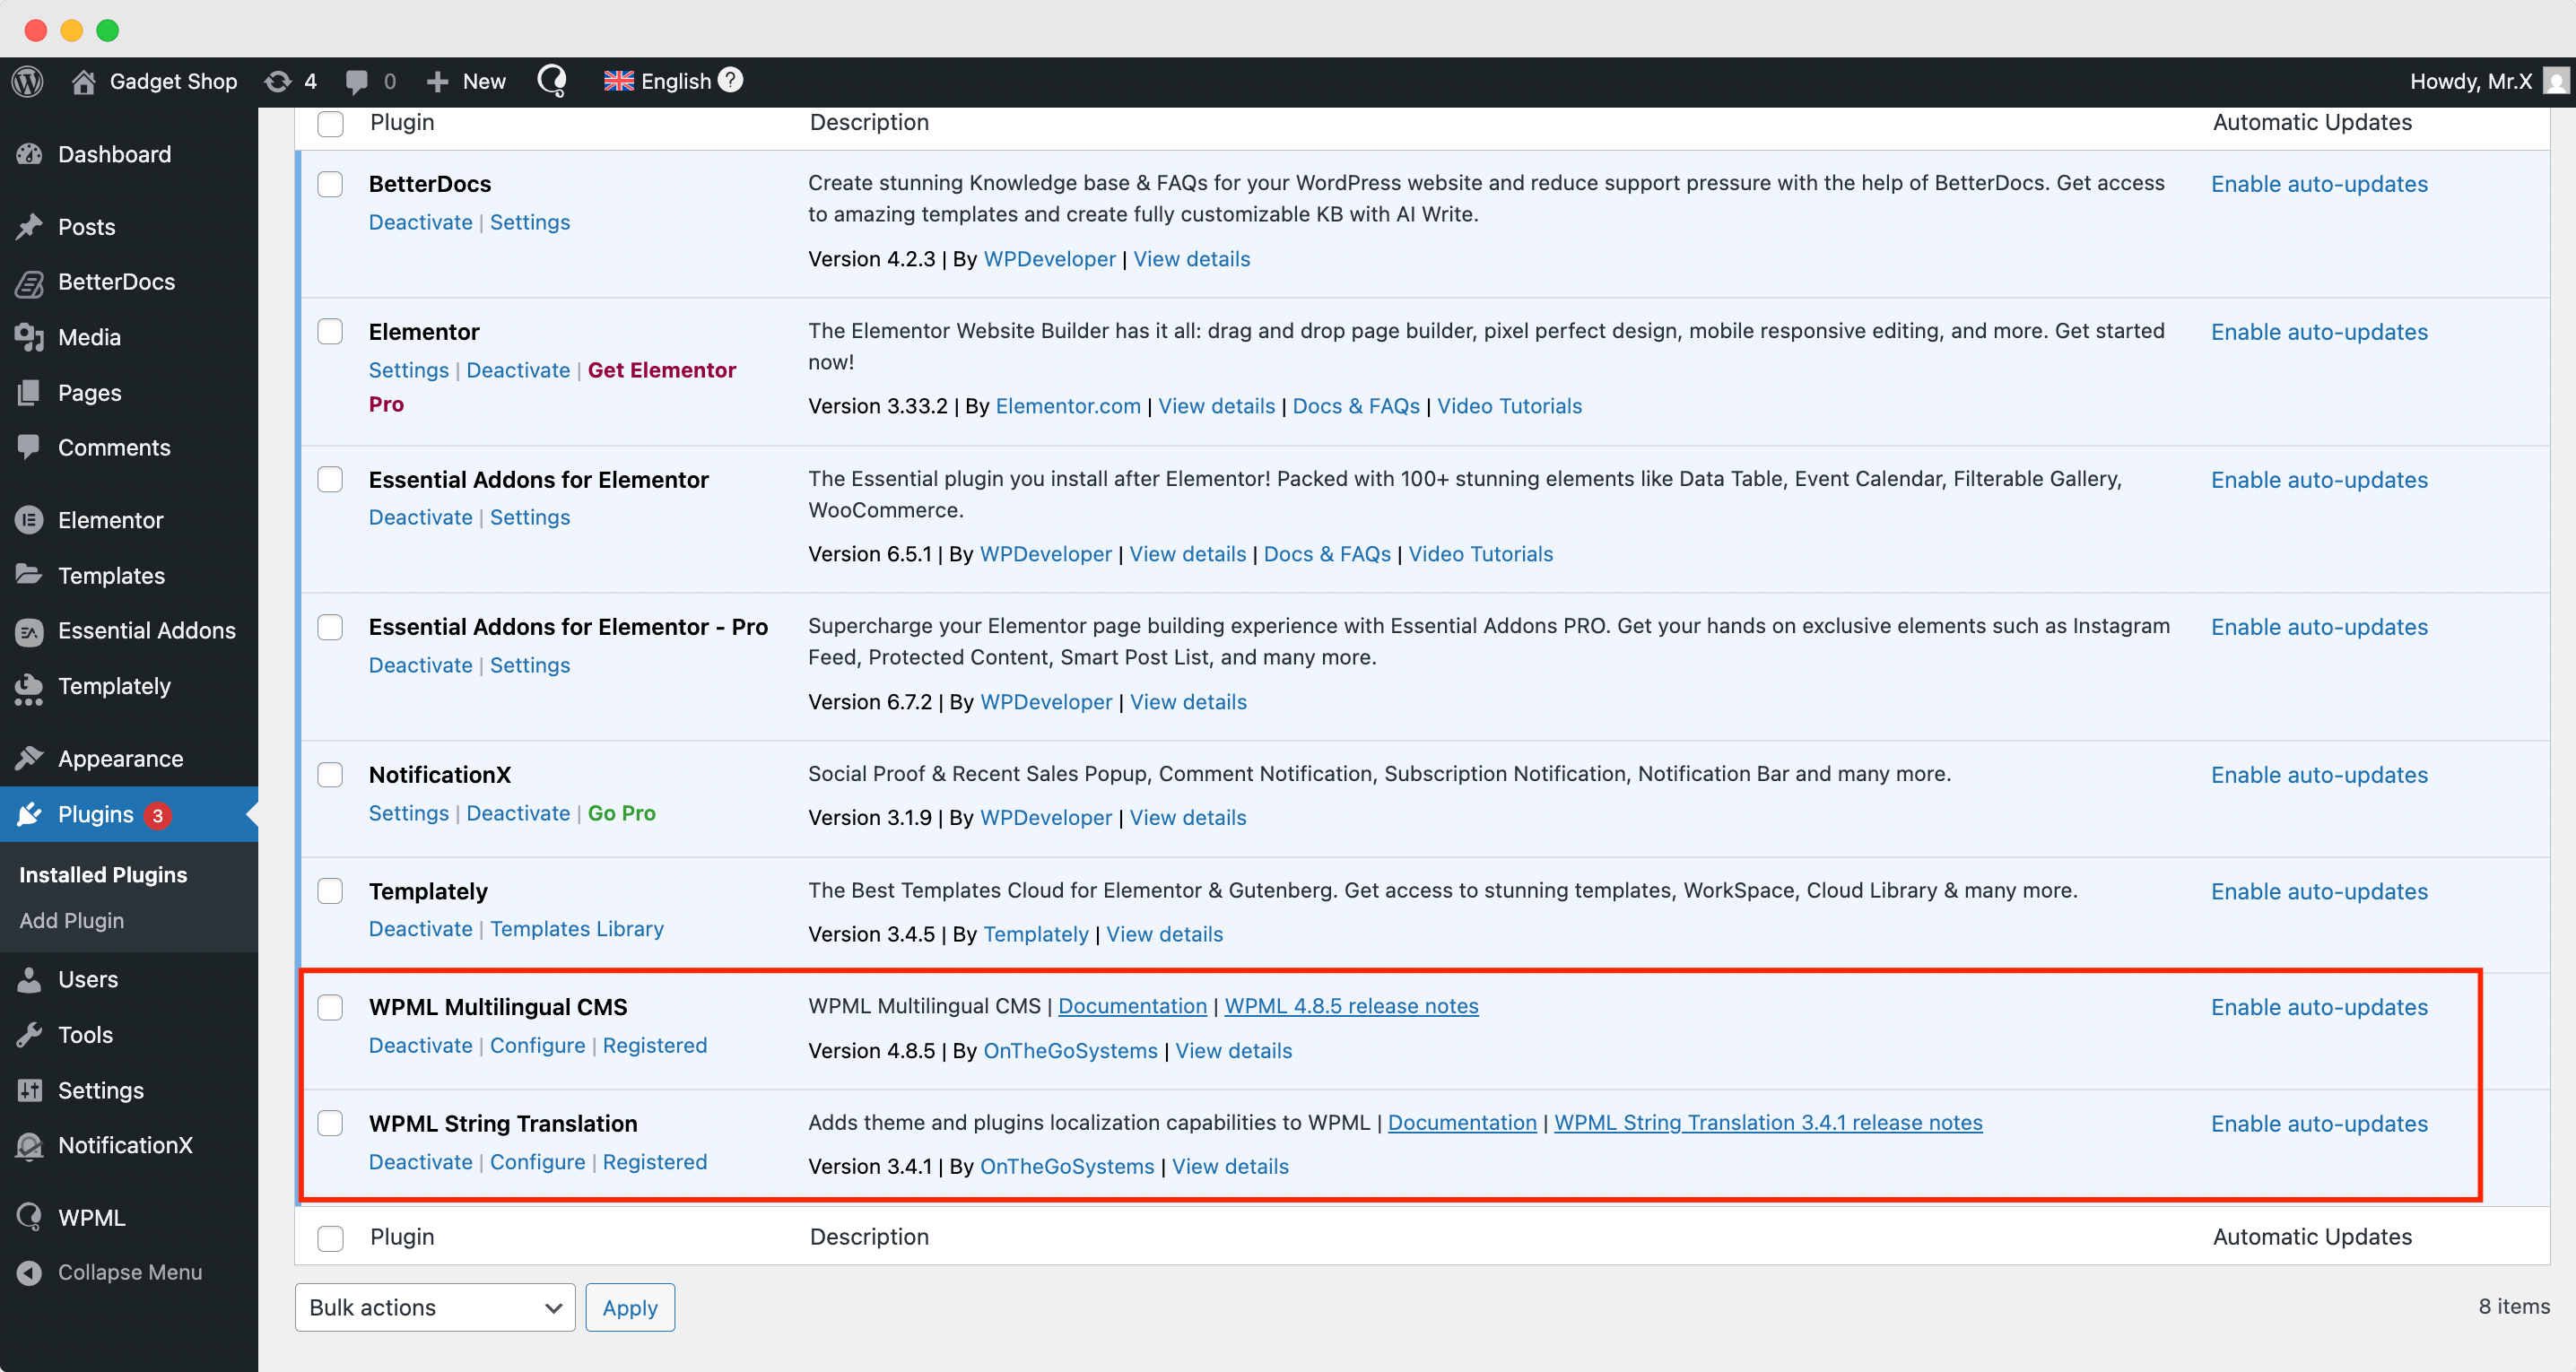
Task: Open the WordPress logo menu
Action: point(26,81)
